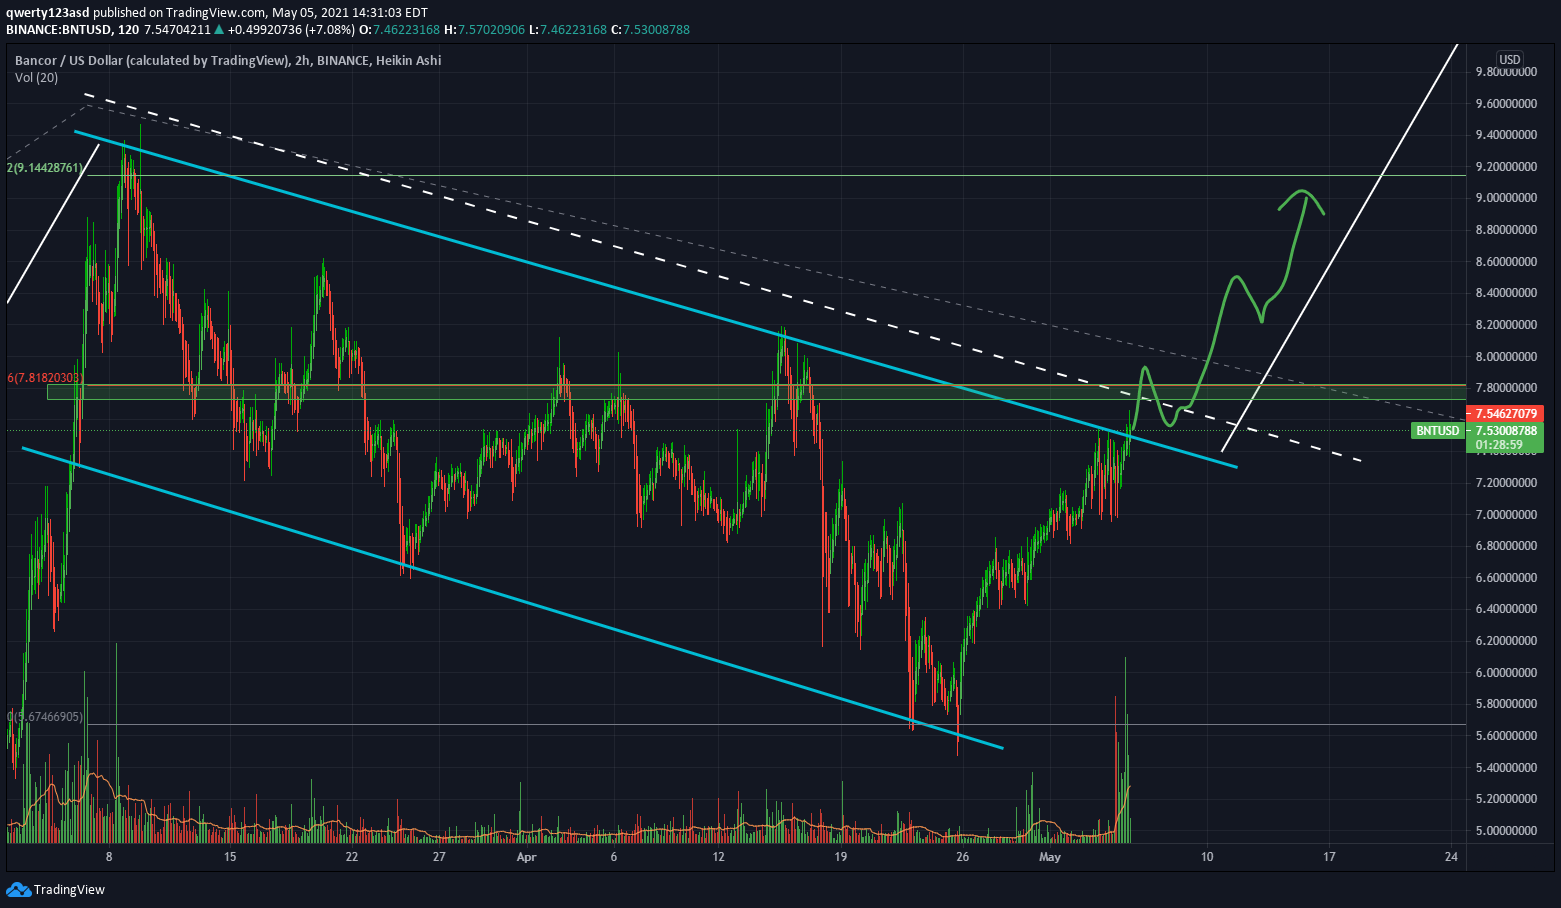Click the 7.20000000 price axis label

click(x=1504, y=483)
